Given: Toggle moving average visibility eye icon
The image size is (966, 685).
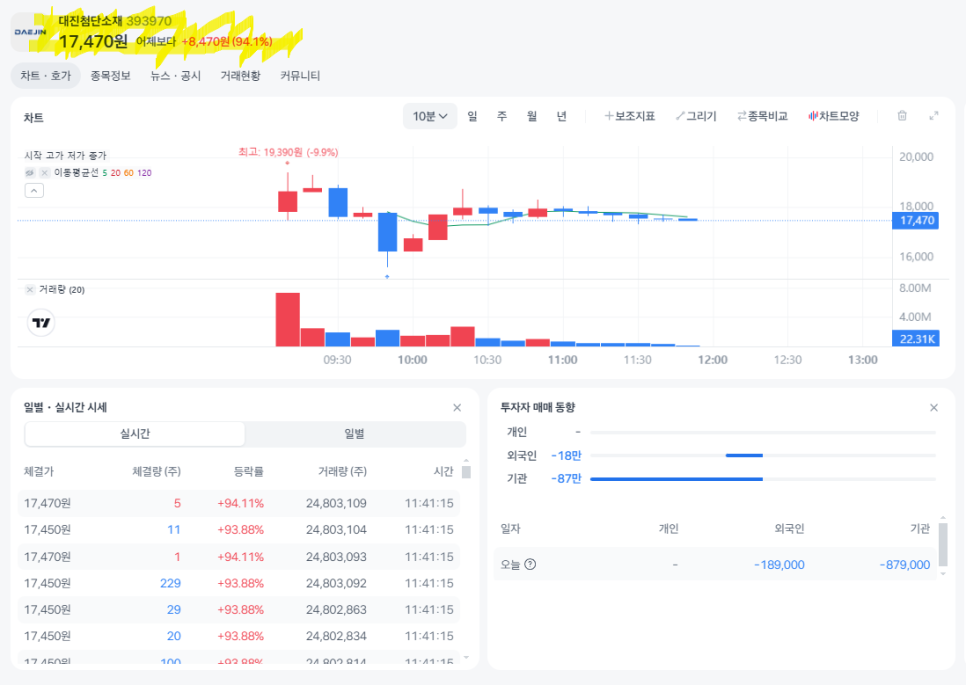Looking at the screenshot, I should [x=30, y=172].
